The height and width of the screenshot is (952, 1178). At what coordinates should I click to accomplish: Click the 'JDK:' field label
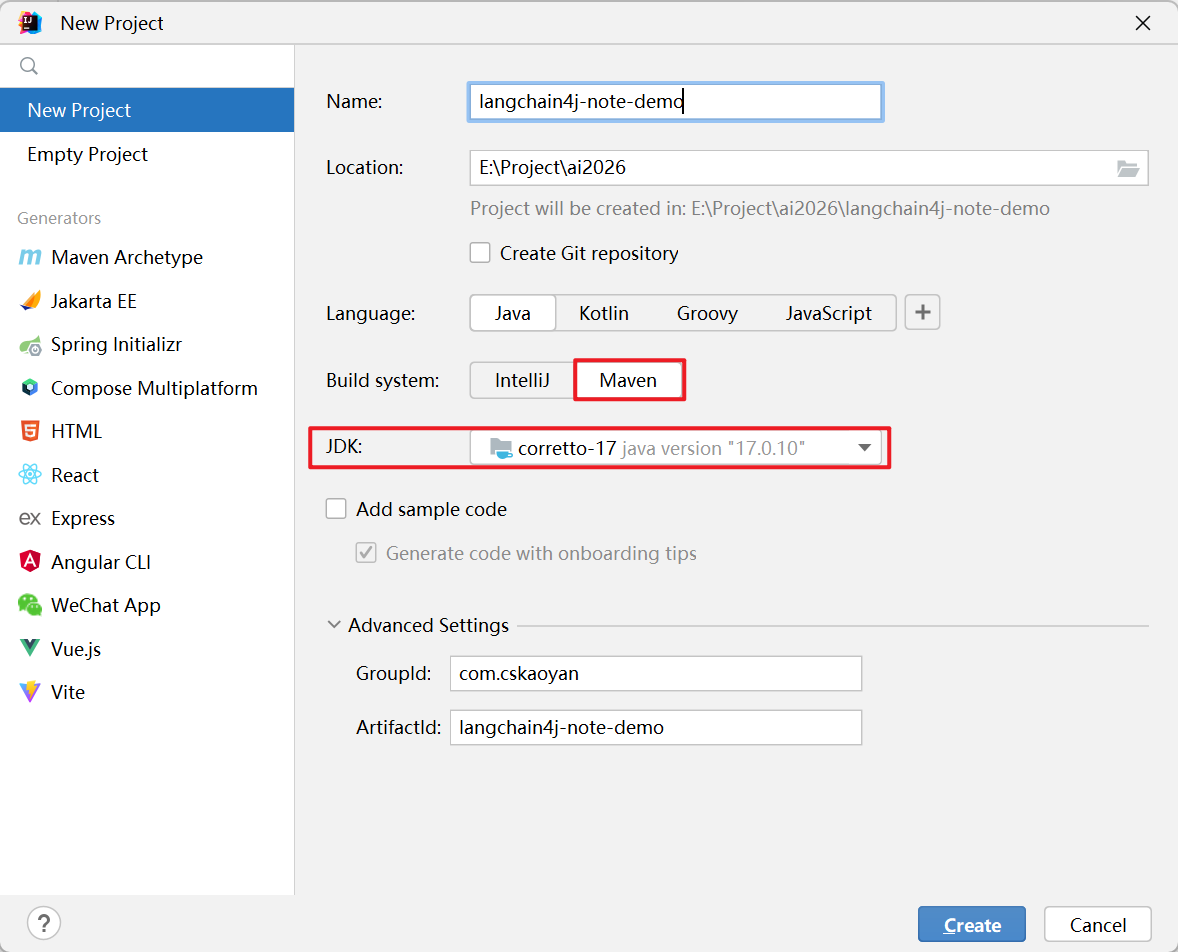(x=344, y=446)
